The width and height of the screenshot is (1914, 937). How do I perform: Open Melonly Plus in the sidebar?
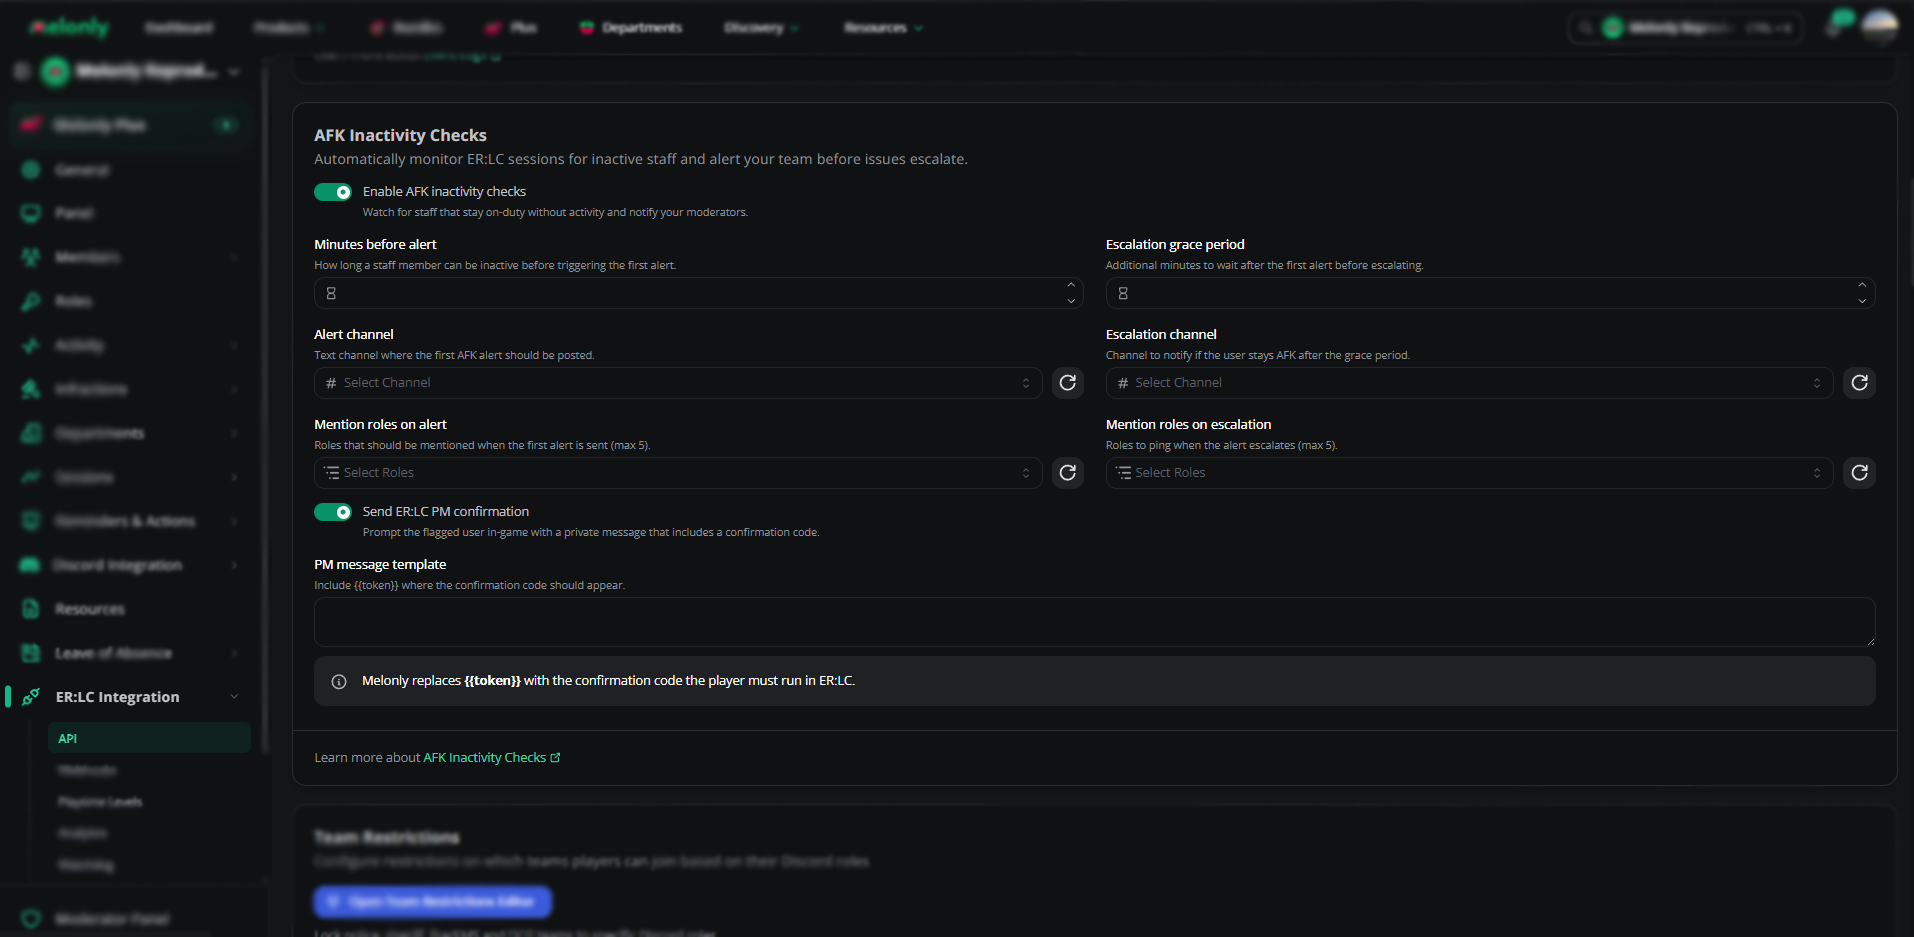[x=128, y=125]
